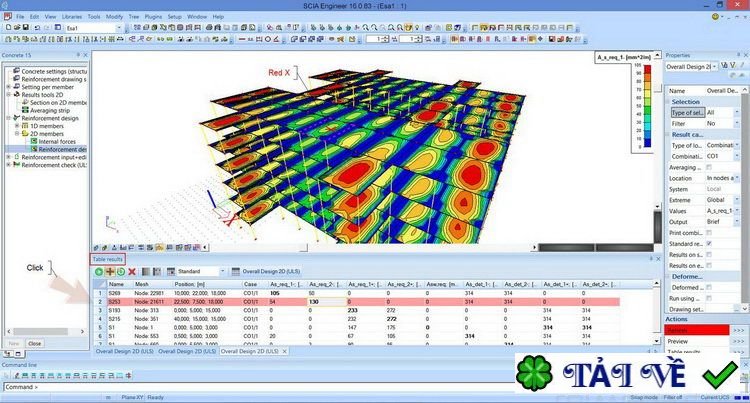The width and height of the screenshot is (750, 403).
Task: Click Snap mode in the status bar
Action: 643,397
